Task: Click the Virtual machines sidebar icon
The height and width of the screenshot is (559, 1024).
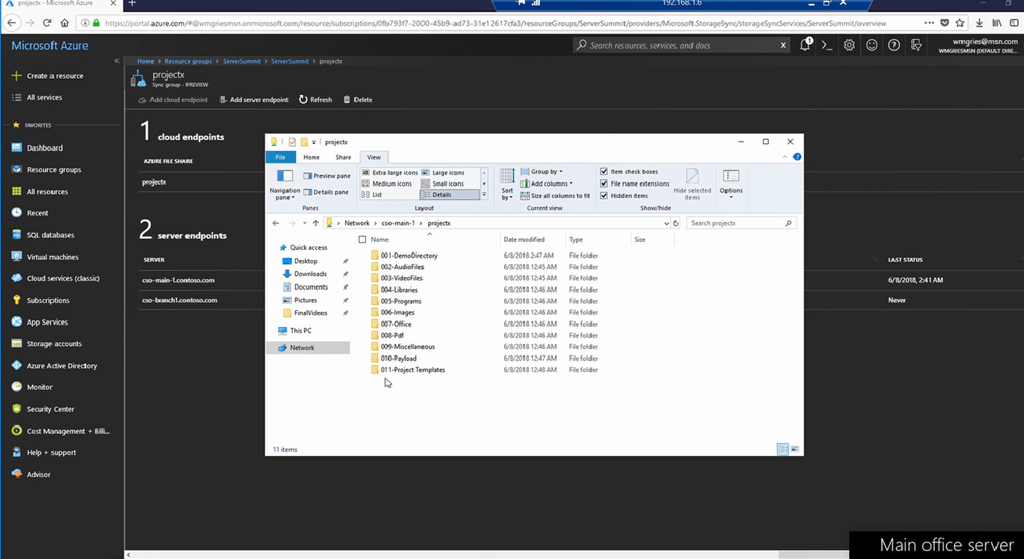Action: 17,257
